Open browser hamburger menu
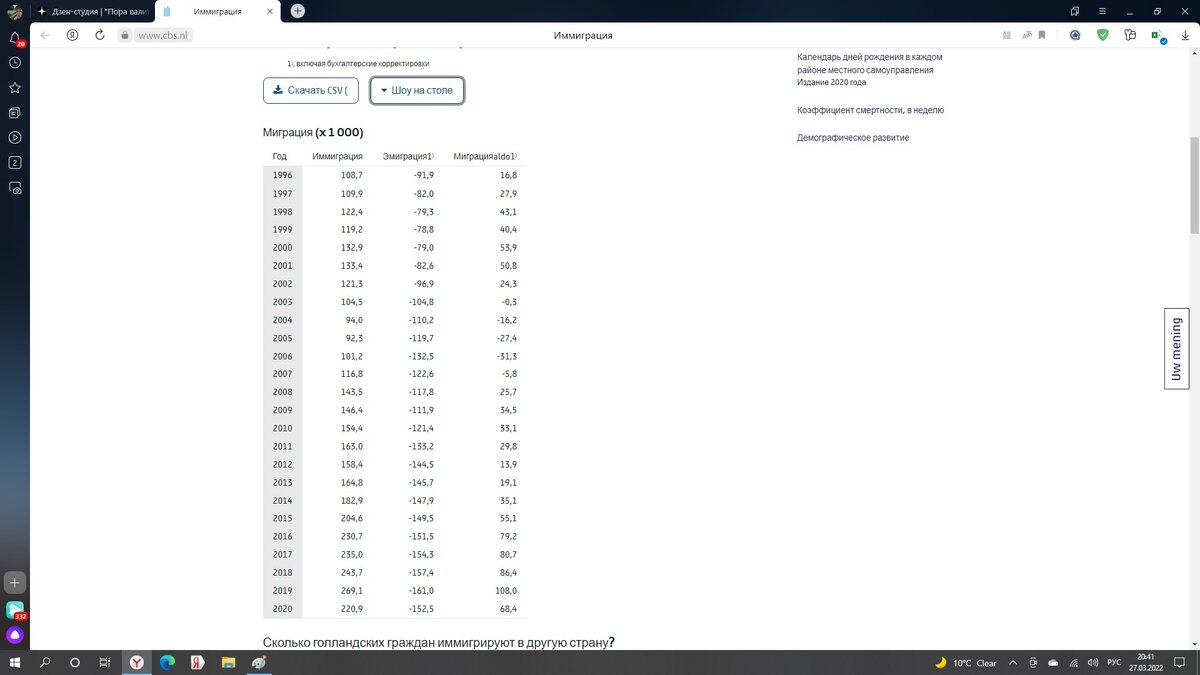 1101,10
